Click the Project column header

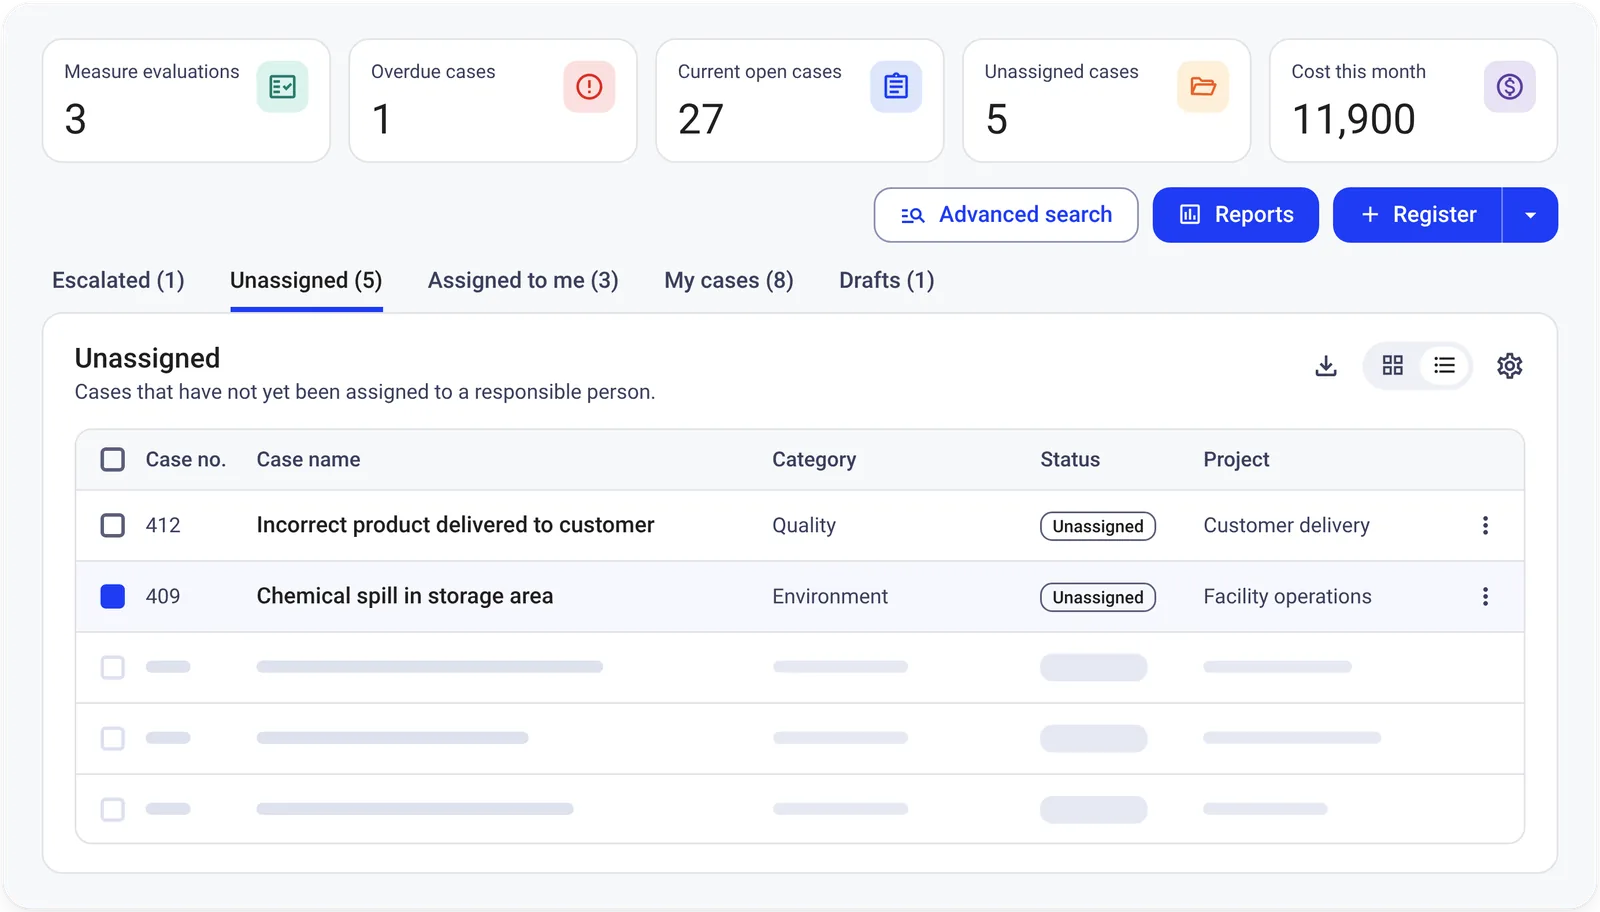(1236, 459)
